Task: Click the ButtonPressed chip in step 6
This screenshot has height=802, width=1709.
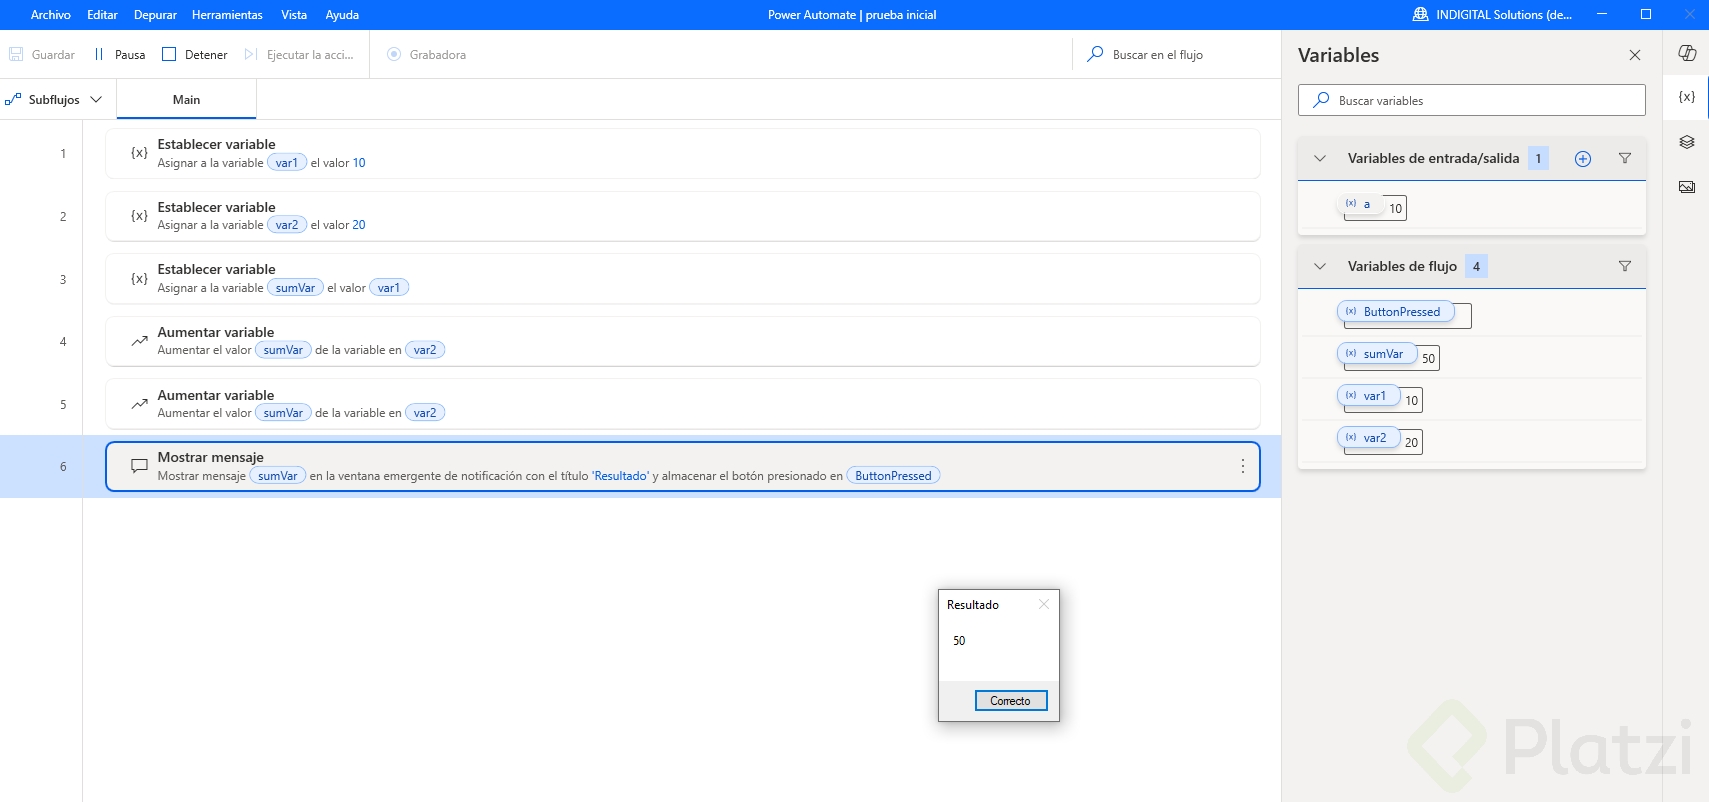Action: [893, 476]
